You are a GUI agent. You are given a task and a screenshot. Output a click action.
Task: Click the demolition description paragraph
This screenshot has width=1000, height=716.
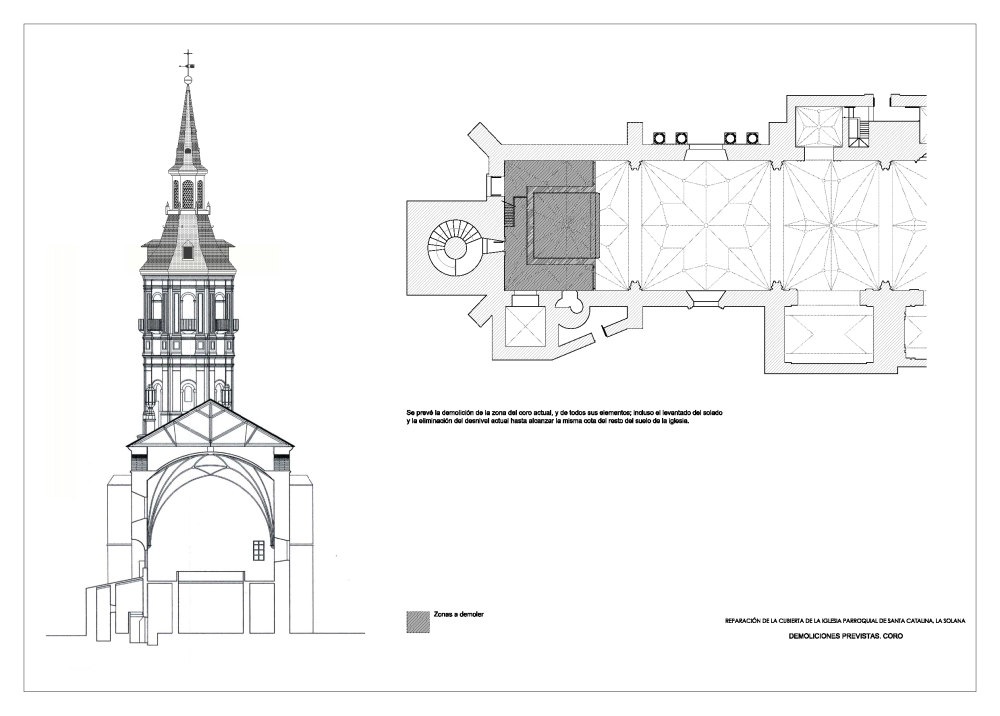click(x=548, y=416)
